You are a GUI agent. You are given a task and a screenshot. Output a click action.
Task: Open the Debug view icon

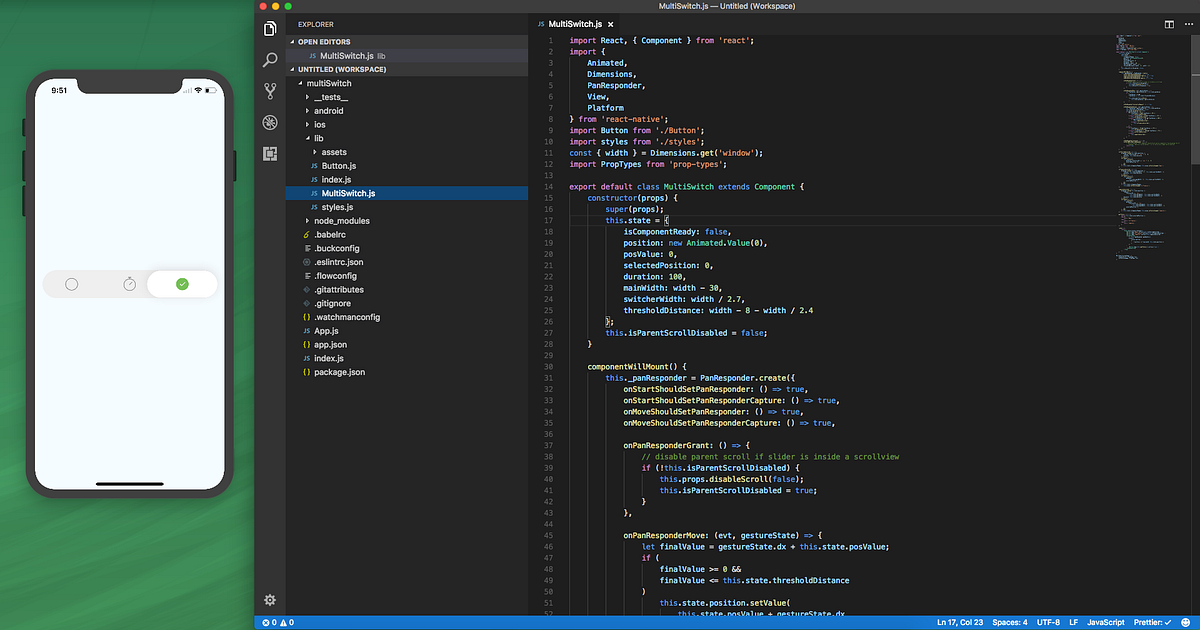click(269, 122)
